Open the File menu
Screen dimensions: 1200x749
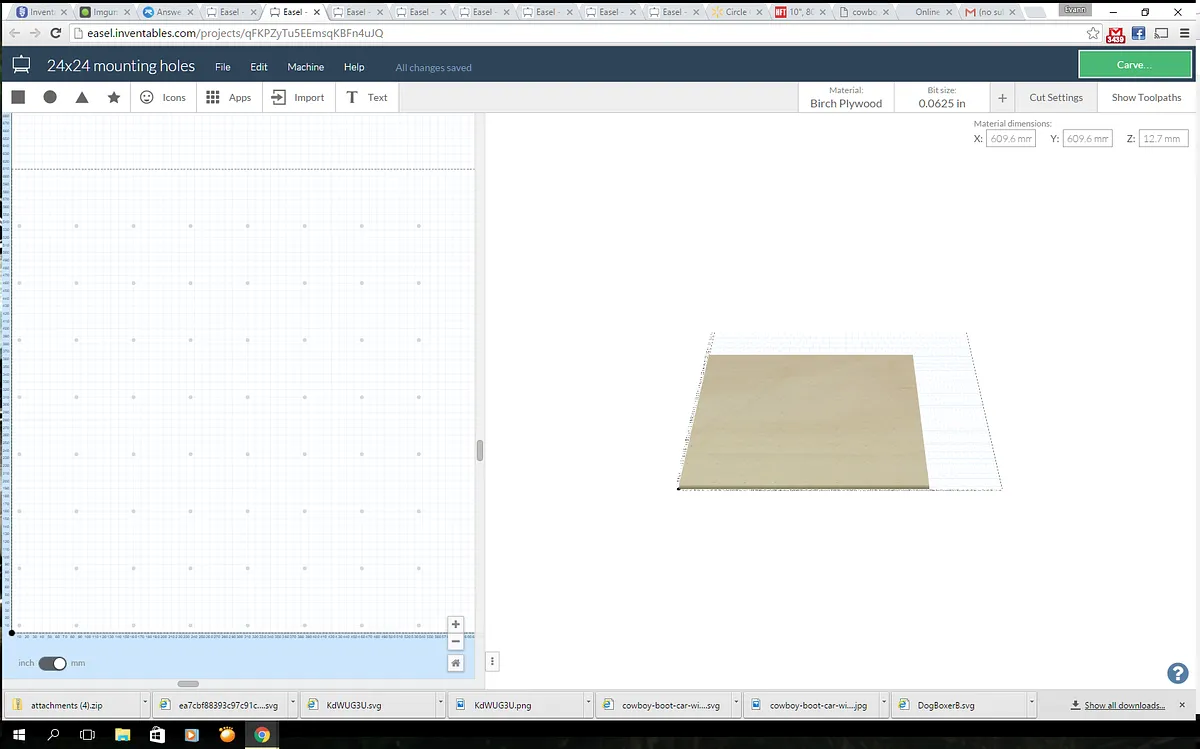click(x=222, y=67)
